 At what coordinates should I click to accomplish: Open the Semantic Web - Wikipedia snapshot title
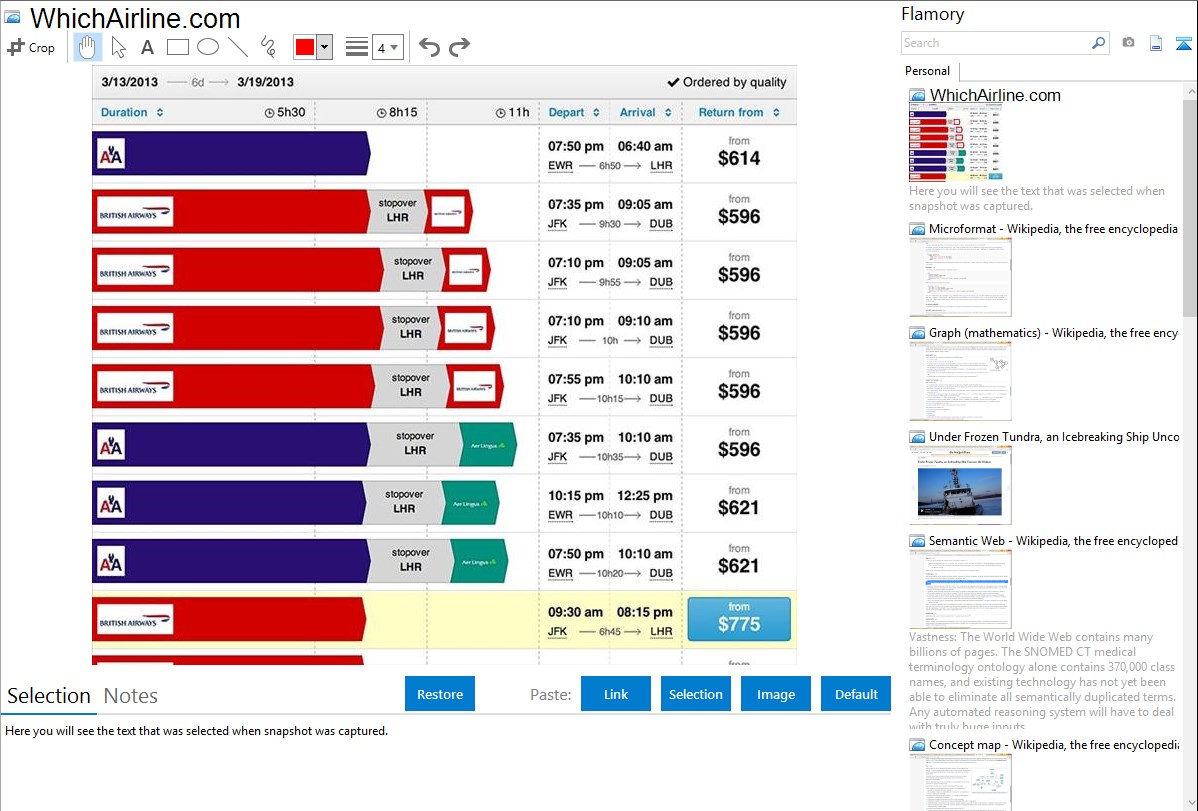click(1053, 541)
